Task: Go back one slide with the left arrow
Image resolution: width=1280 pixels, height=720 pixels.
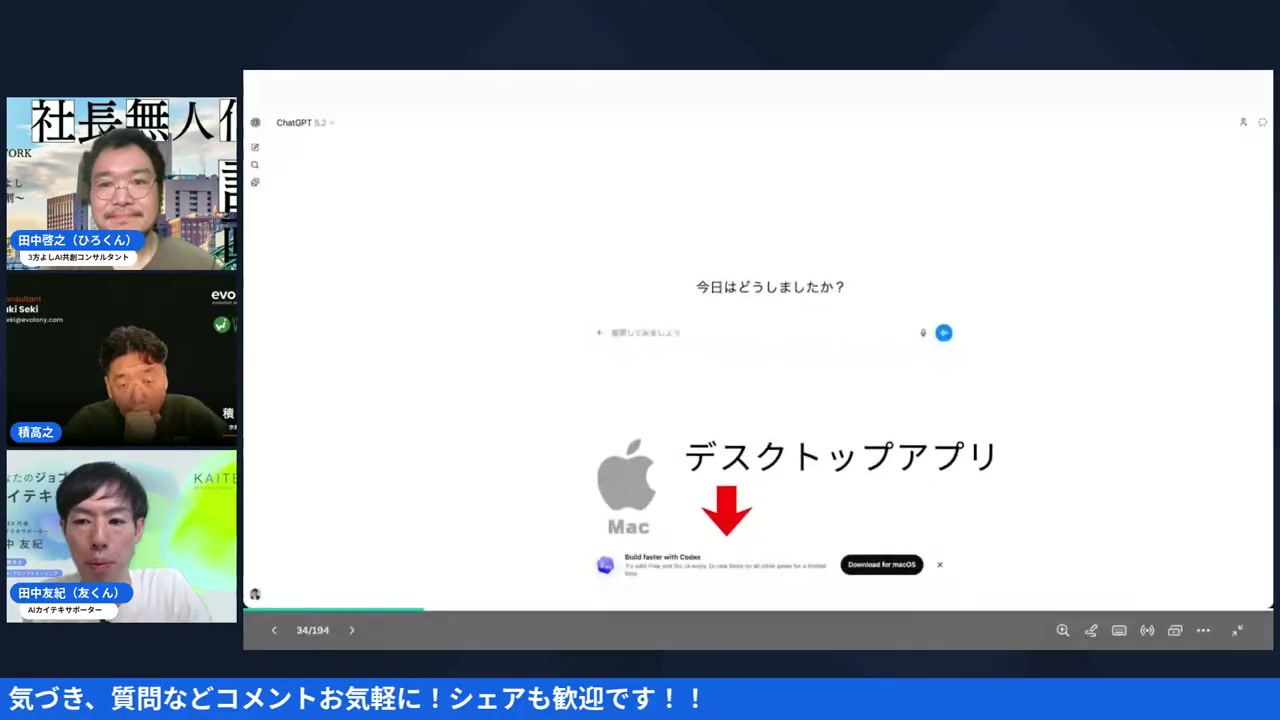Action: (x=274, y=630)
